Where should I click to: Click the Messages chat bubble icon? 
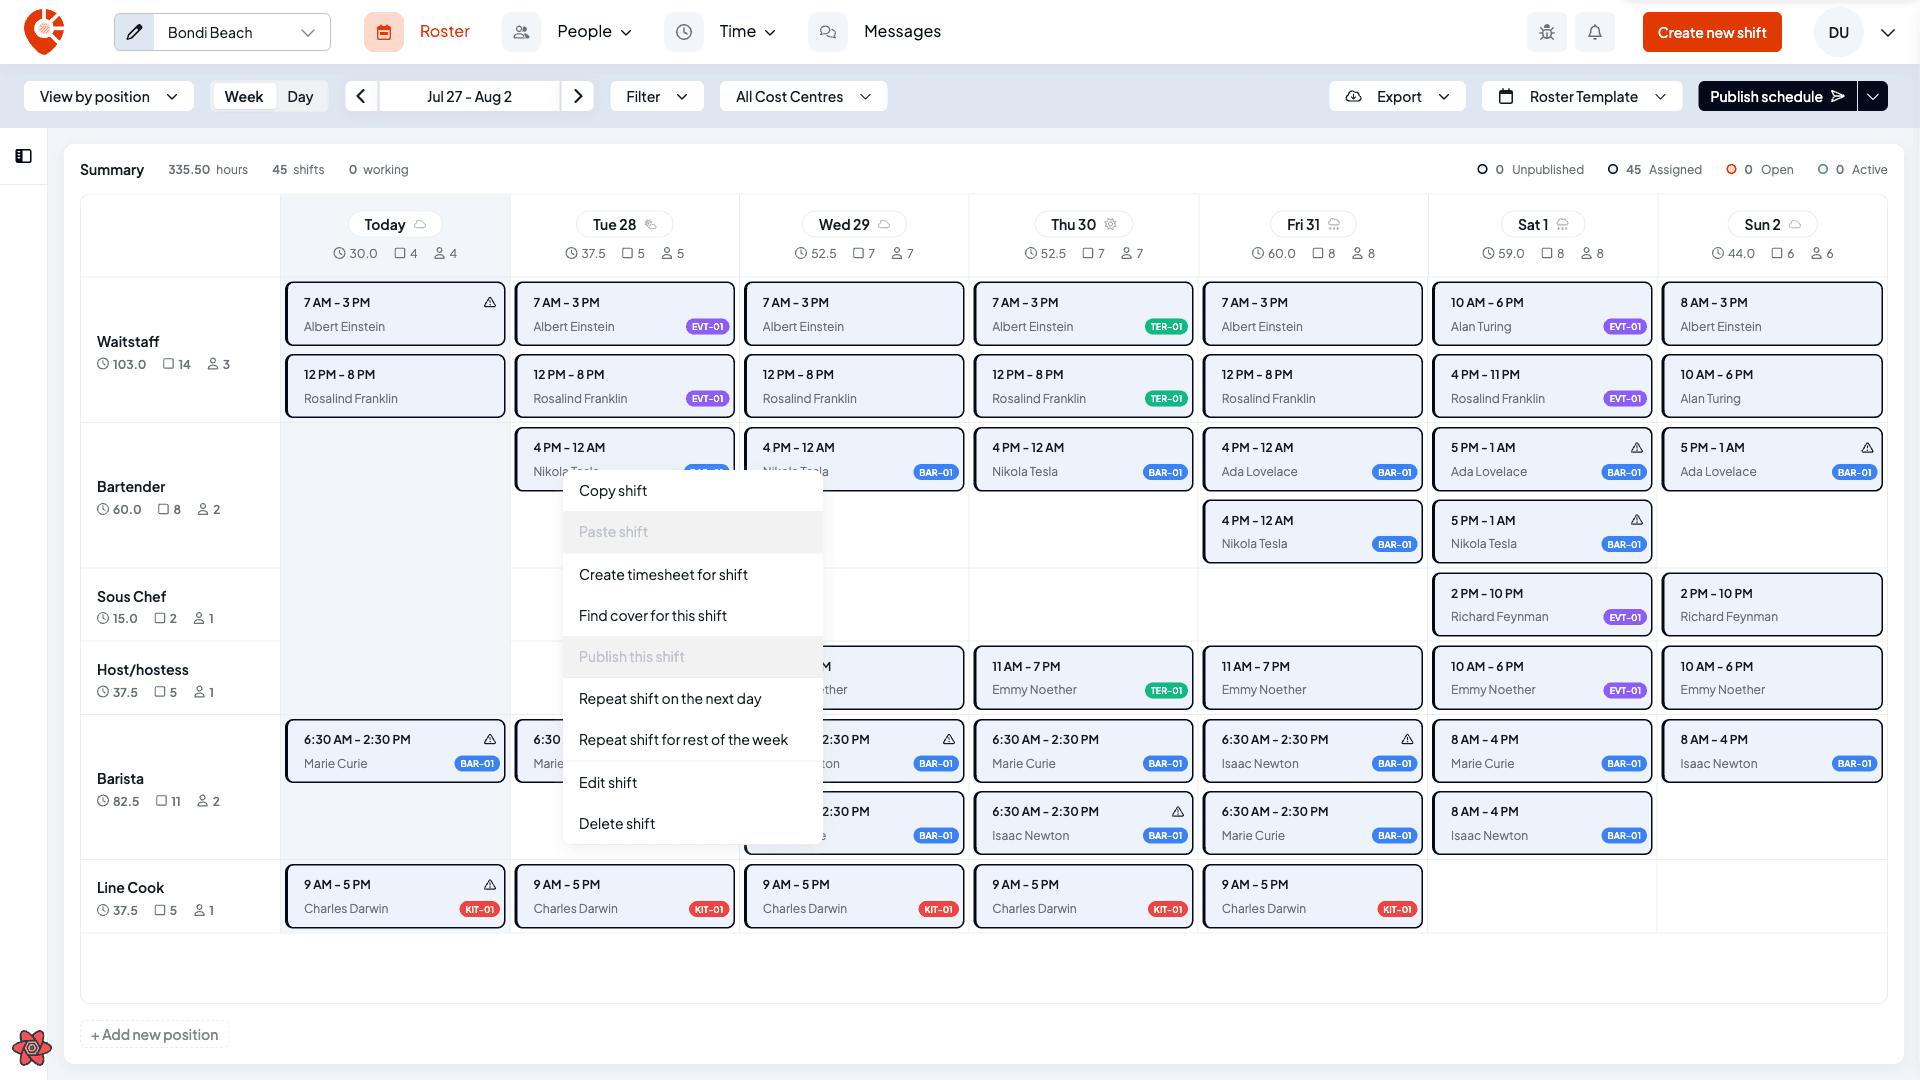[828, 32]
